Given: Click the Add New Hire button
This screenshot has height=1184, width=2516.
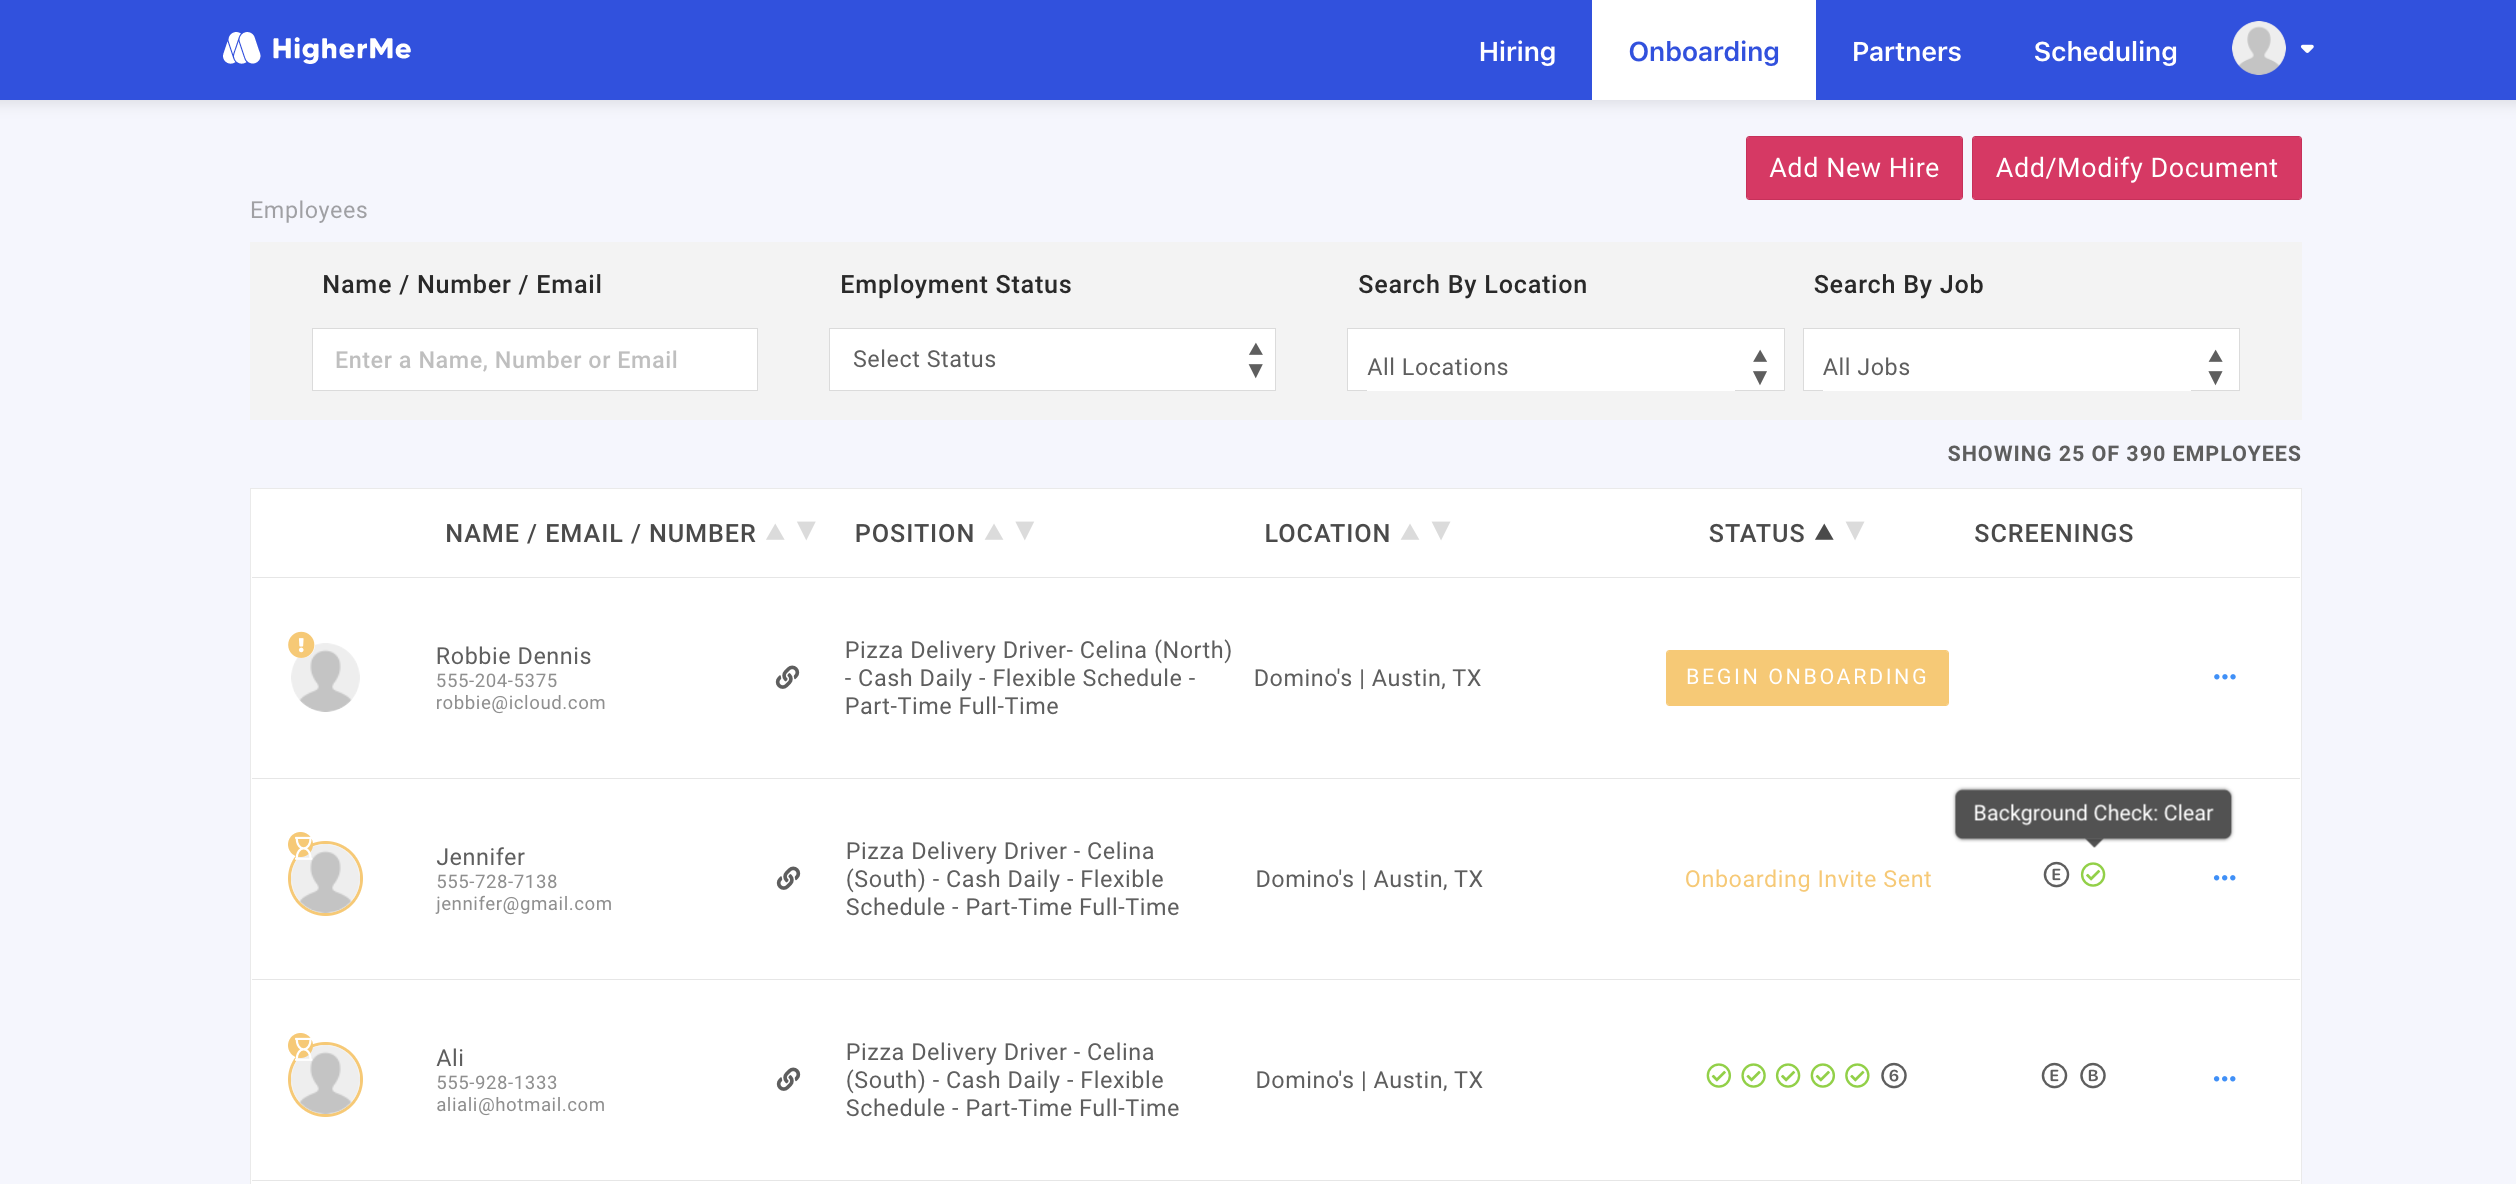Looking at the screenshot, I should (1853, 168).
